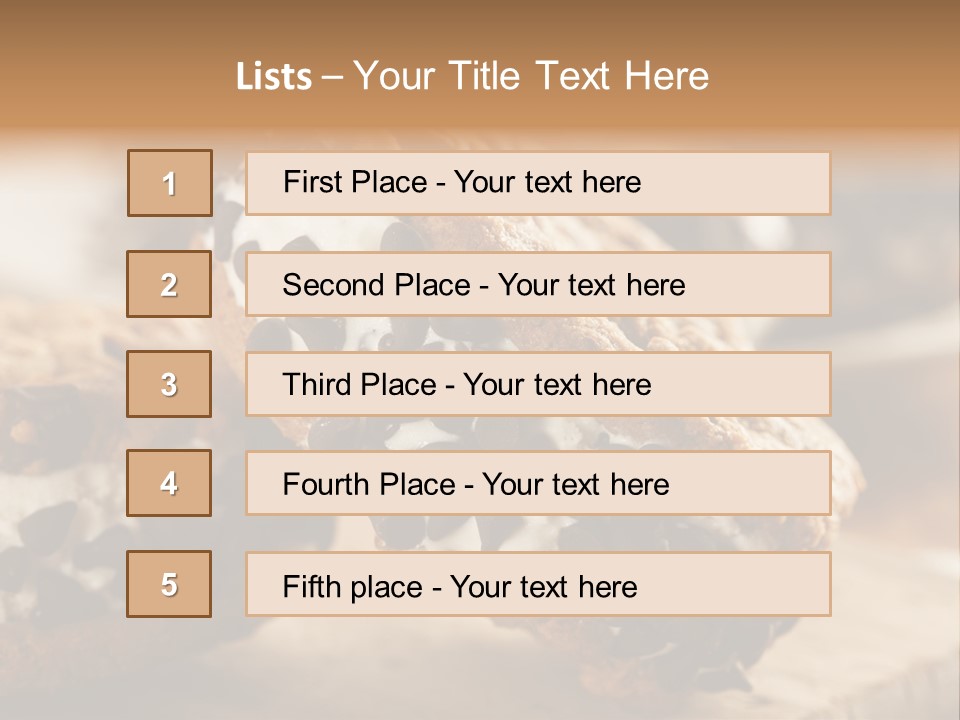Click empty right end of Third Place bar
The image size is (960, 720).
point(760,384)
